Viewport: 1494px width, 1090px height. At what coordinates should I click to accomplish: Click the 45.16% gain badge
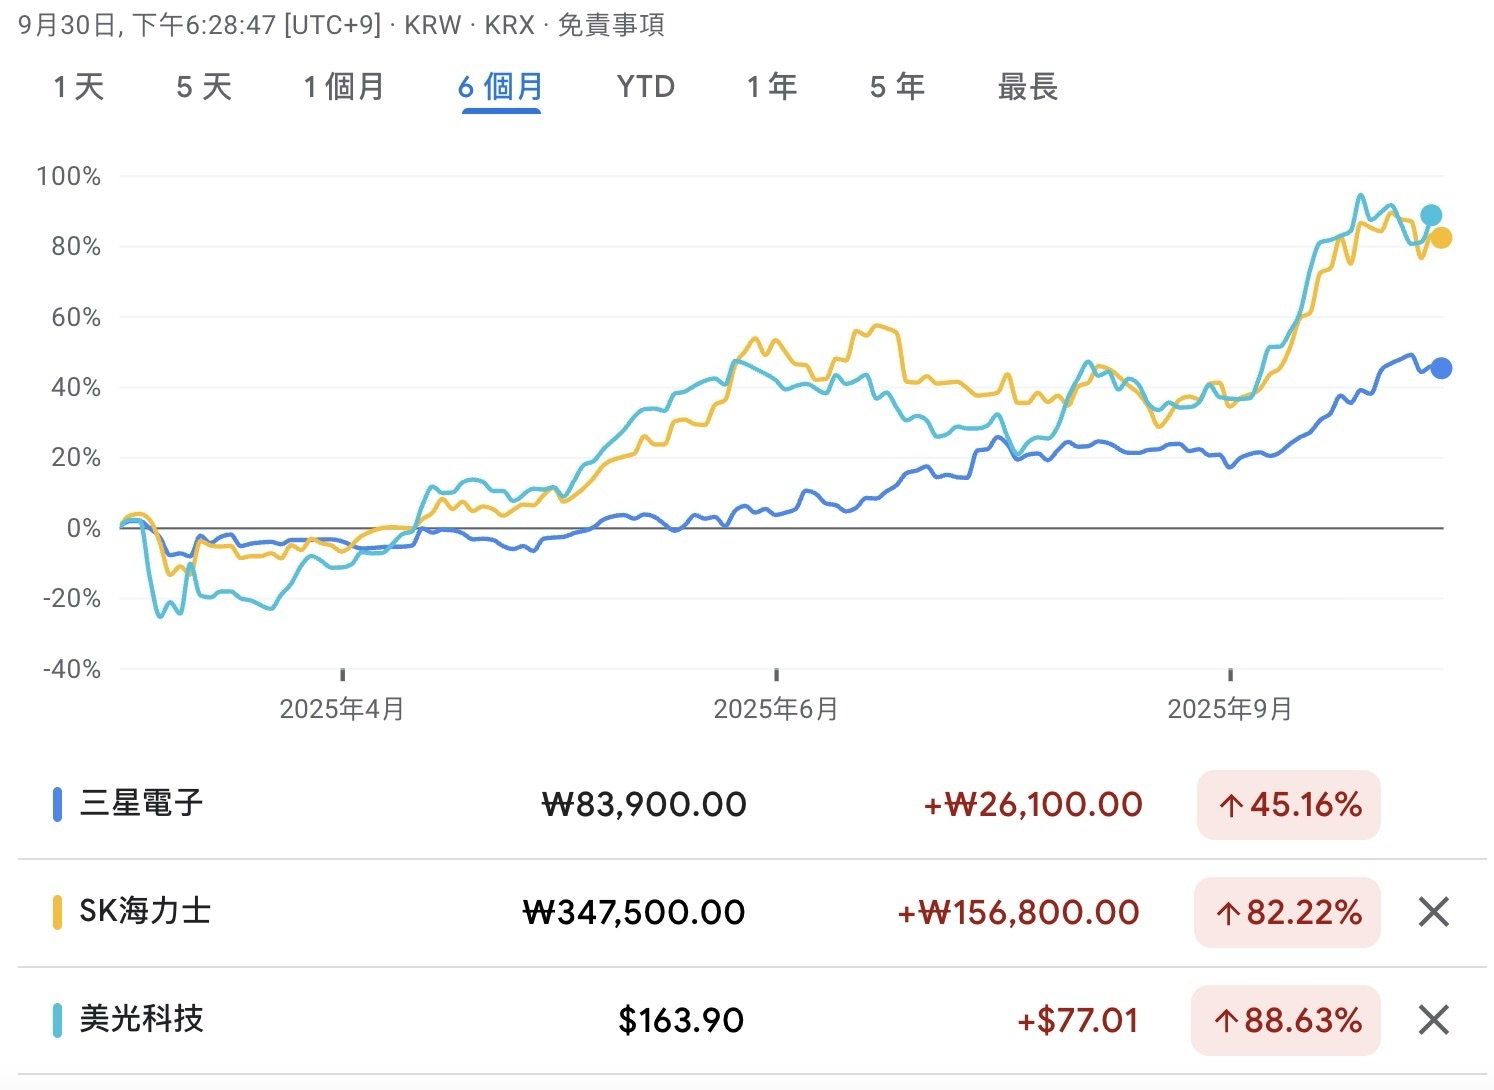click(1288, 805)
